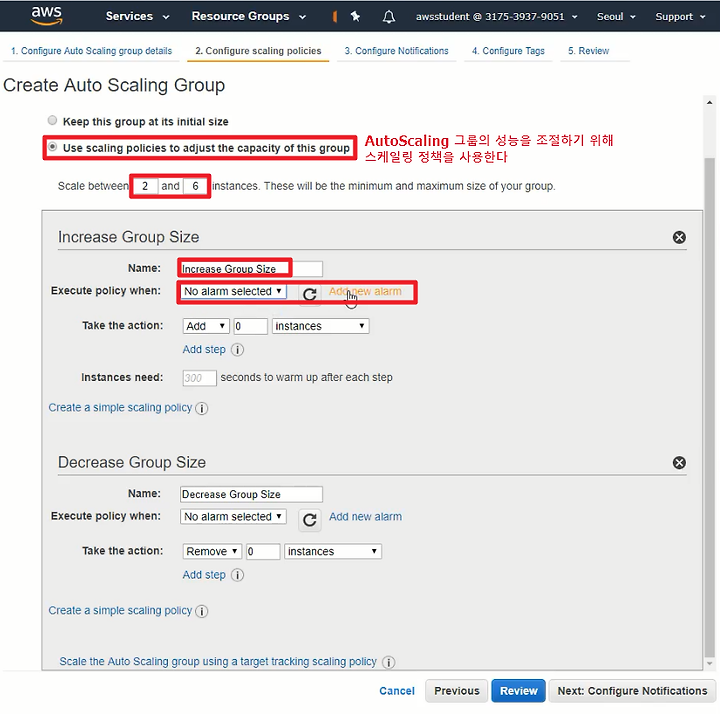Viewport: 720px width, 714px height.
Task: Click the scrollbar up arrow
Action: (x=709, y=103)
